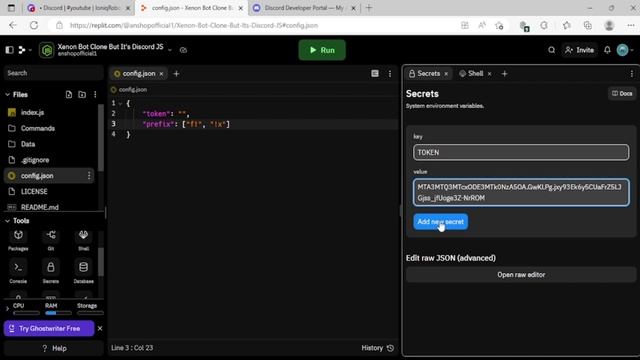Click Add new secret button
The height and width of the screenshot is (360, 640).
[440, 222]
